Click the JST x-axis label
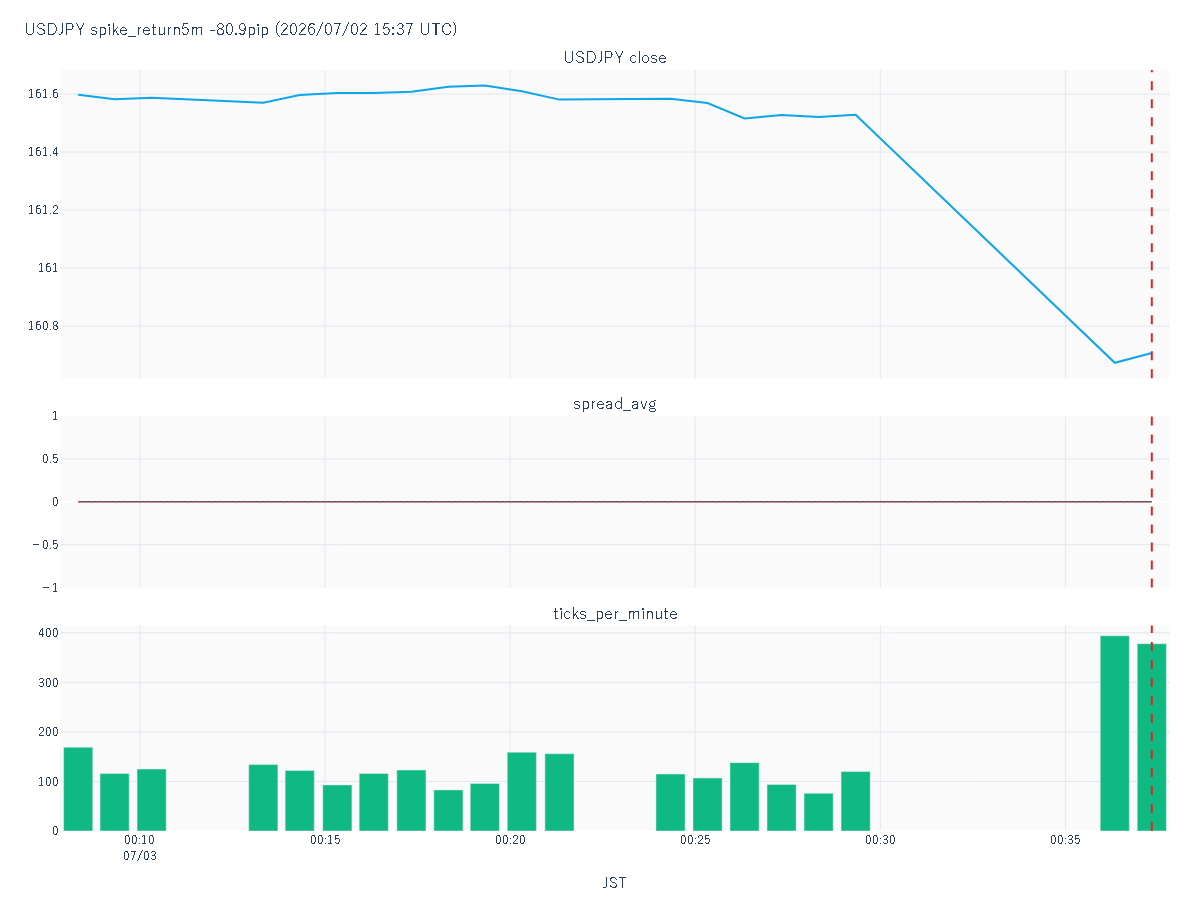The height and width of the screenshot is (900, 1200). click(x=615, y=883)
